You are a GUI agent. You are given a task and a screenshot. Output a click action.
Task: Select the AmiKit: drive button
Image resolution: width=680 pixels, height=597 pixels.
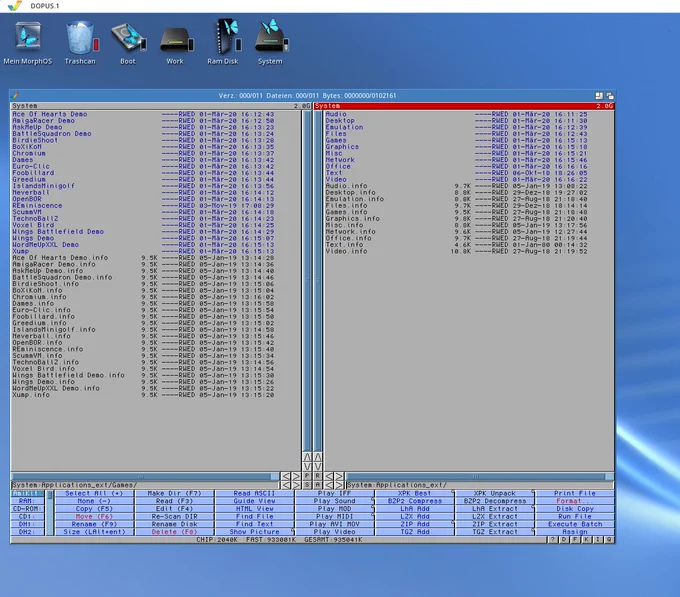click(x=27, y=493)
